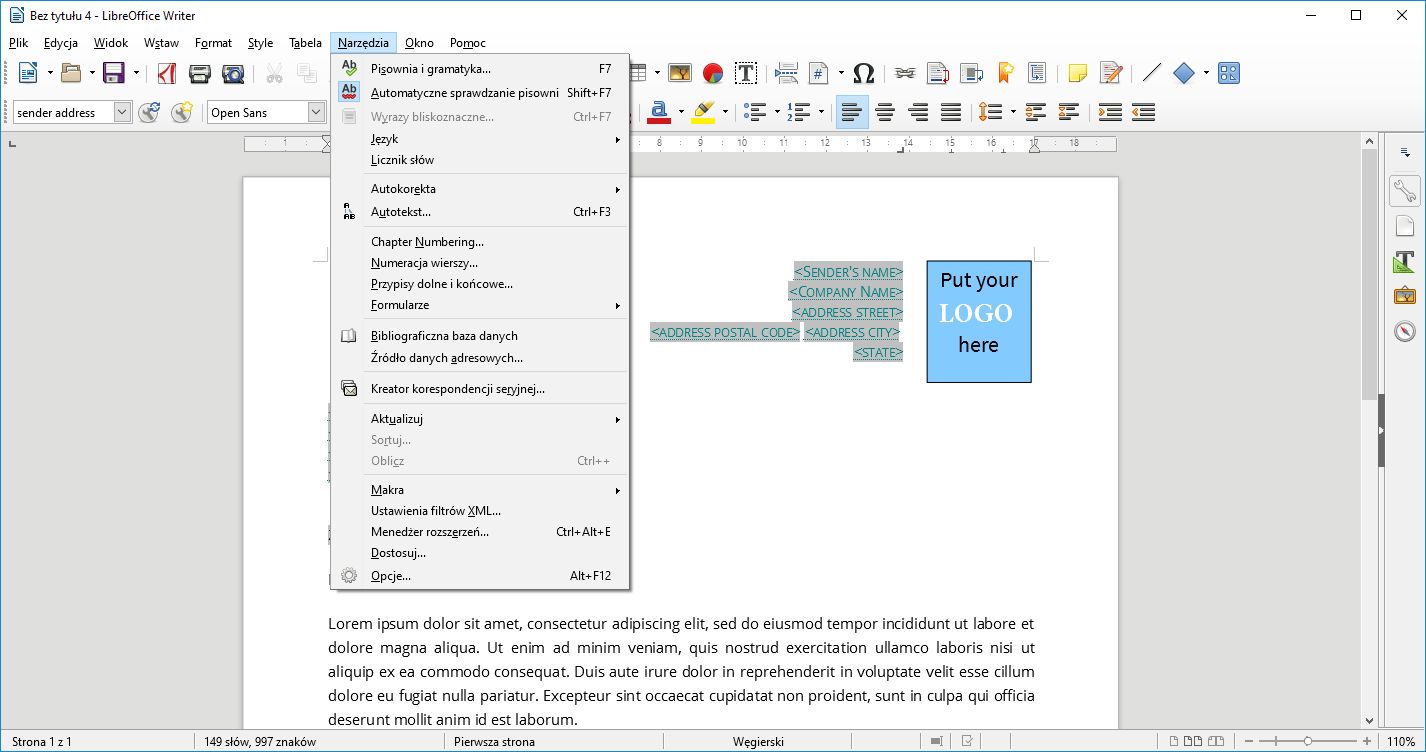The image size is (1426, 752).
Task: Open numbered list style dropdown arrow
Action: pyautogui.click(x=821, y=113)
